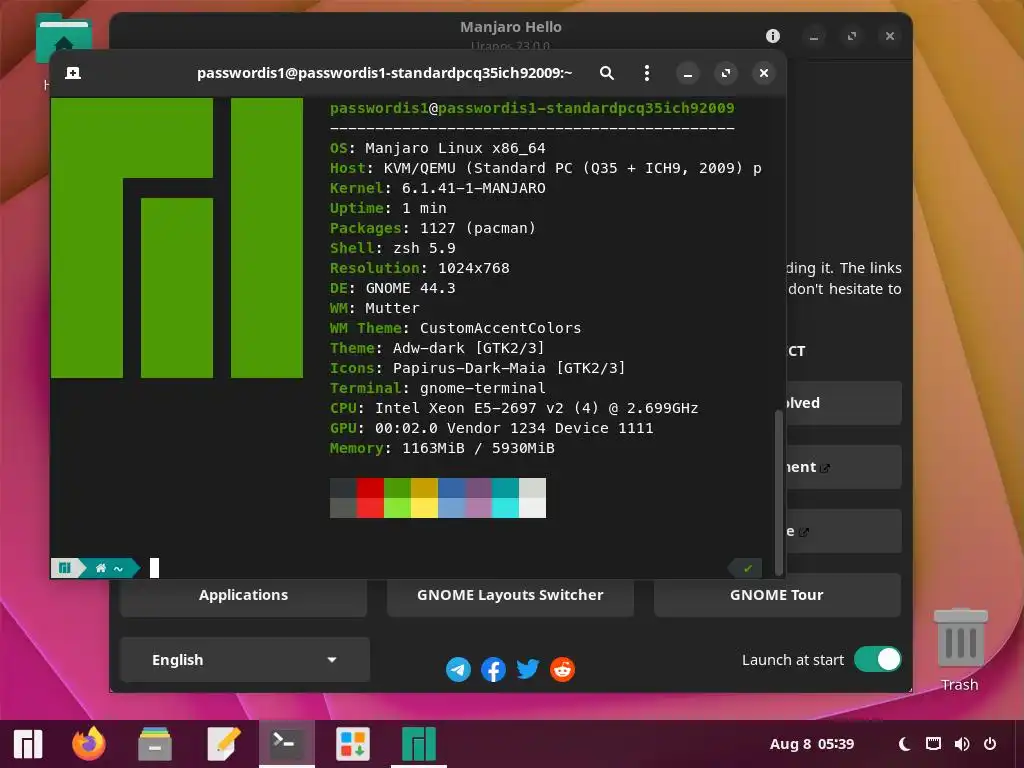The height and width of the screenshot is (768, 1024).
Task: Click the night mode moon icon
Action: pos(904,744)
